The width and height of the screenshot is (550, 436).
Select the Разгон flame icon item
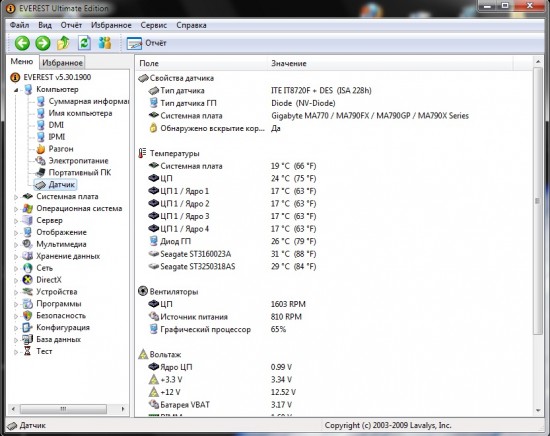[41, 149]
